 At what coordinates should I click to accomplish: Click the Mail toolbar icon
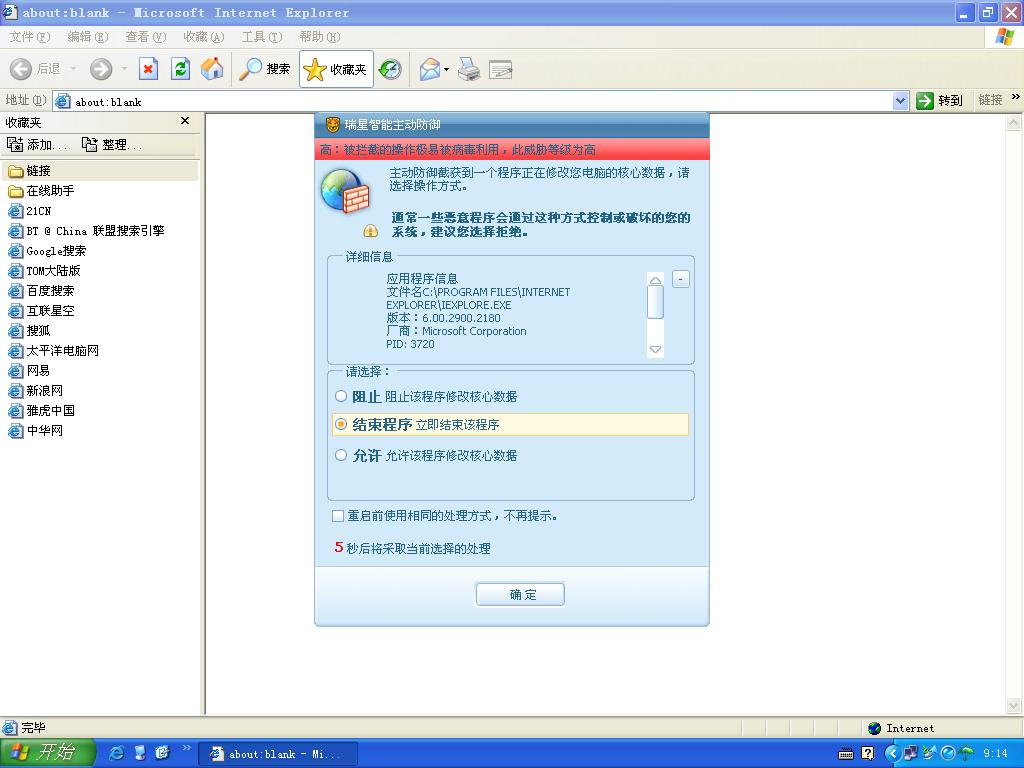(x=430, y=69)
